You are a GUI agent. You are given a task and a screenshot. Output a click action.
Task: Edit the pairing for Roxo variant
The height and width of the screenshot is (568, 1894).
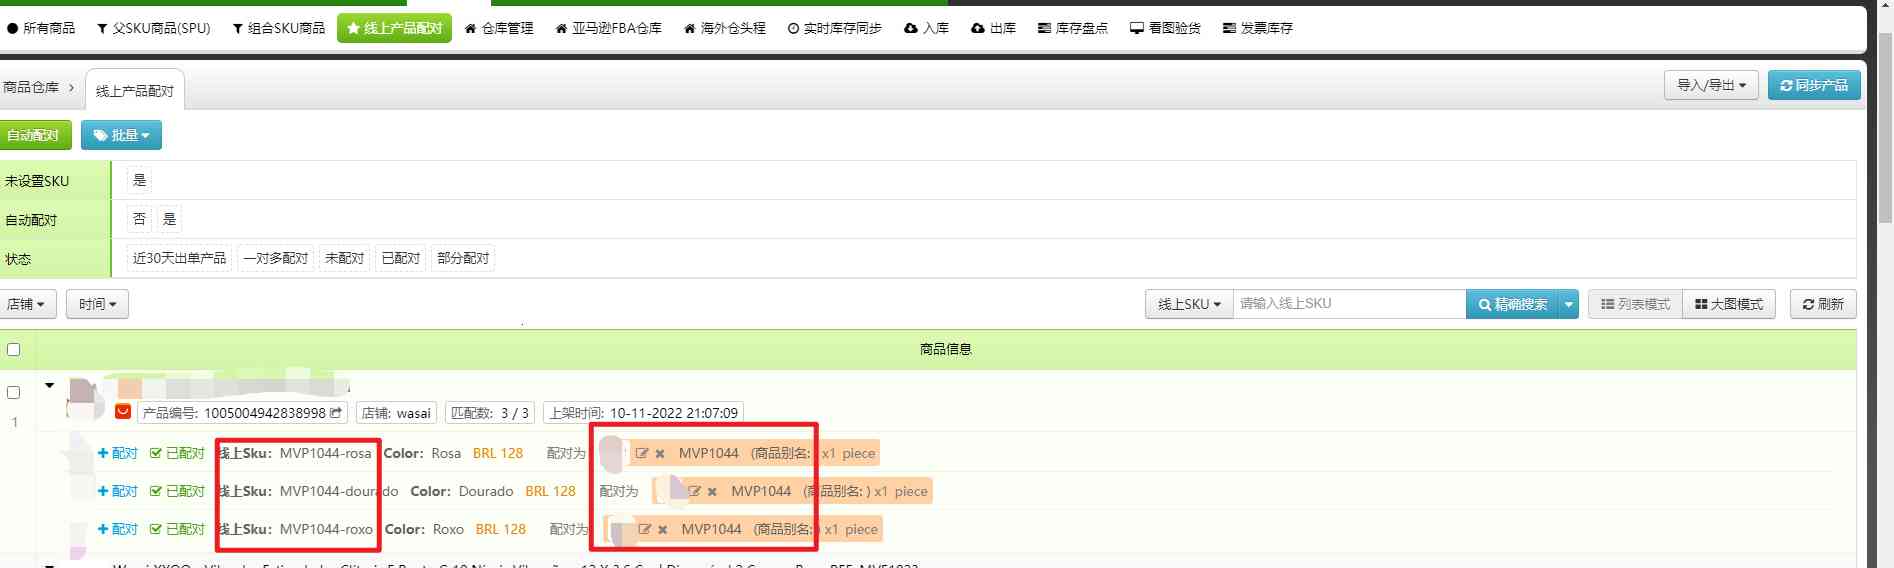645,529
